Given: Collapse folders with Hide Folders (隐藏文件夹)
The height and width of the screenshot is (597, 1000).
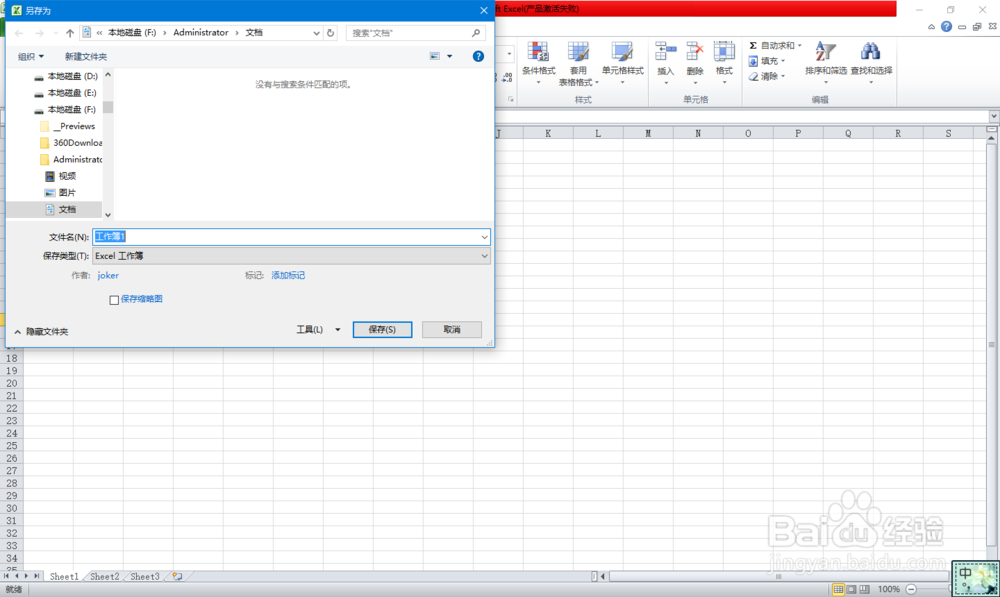Looking at the screenshot, I should pyautogui.click(x=41, y=331).
